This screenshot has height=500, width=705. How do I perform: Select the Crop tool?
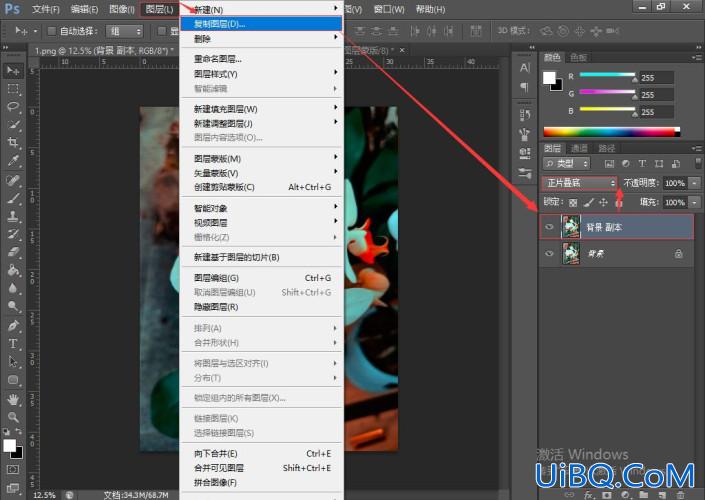coord(13,143)
